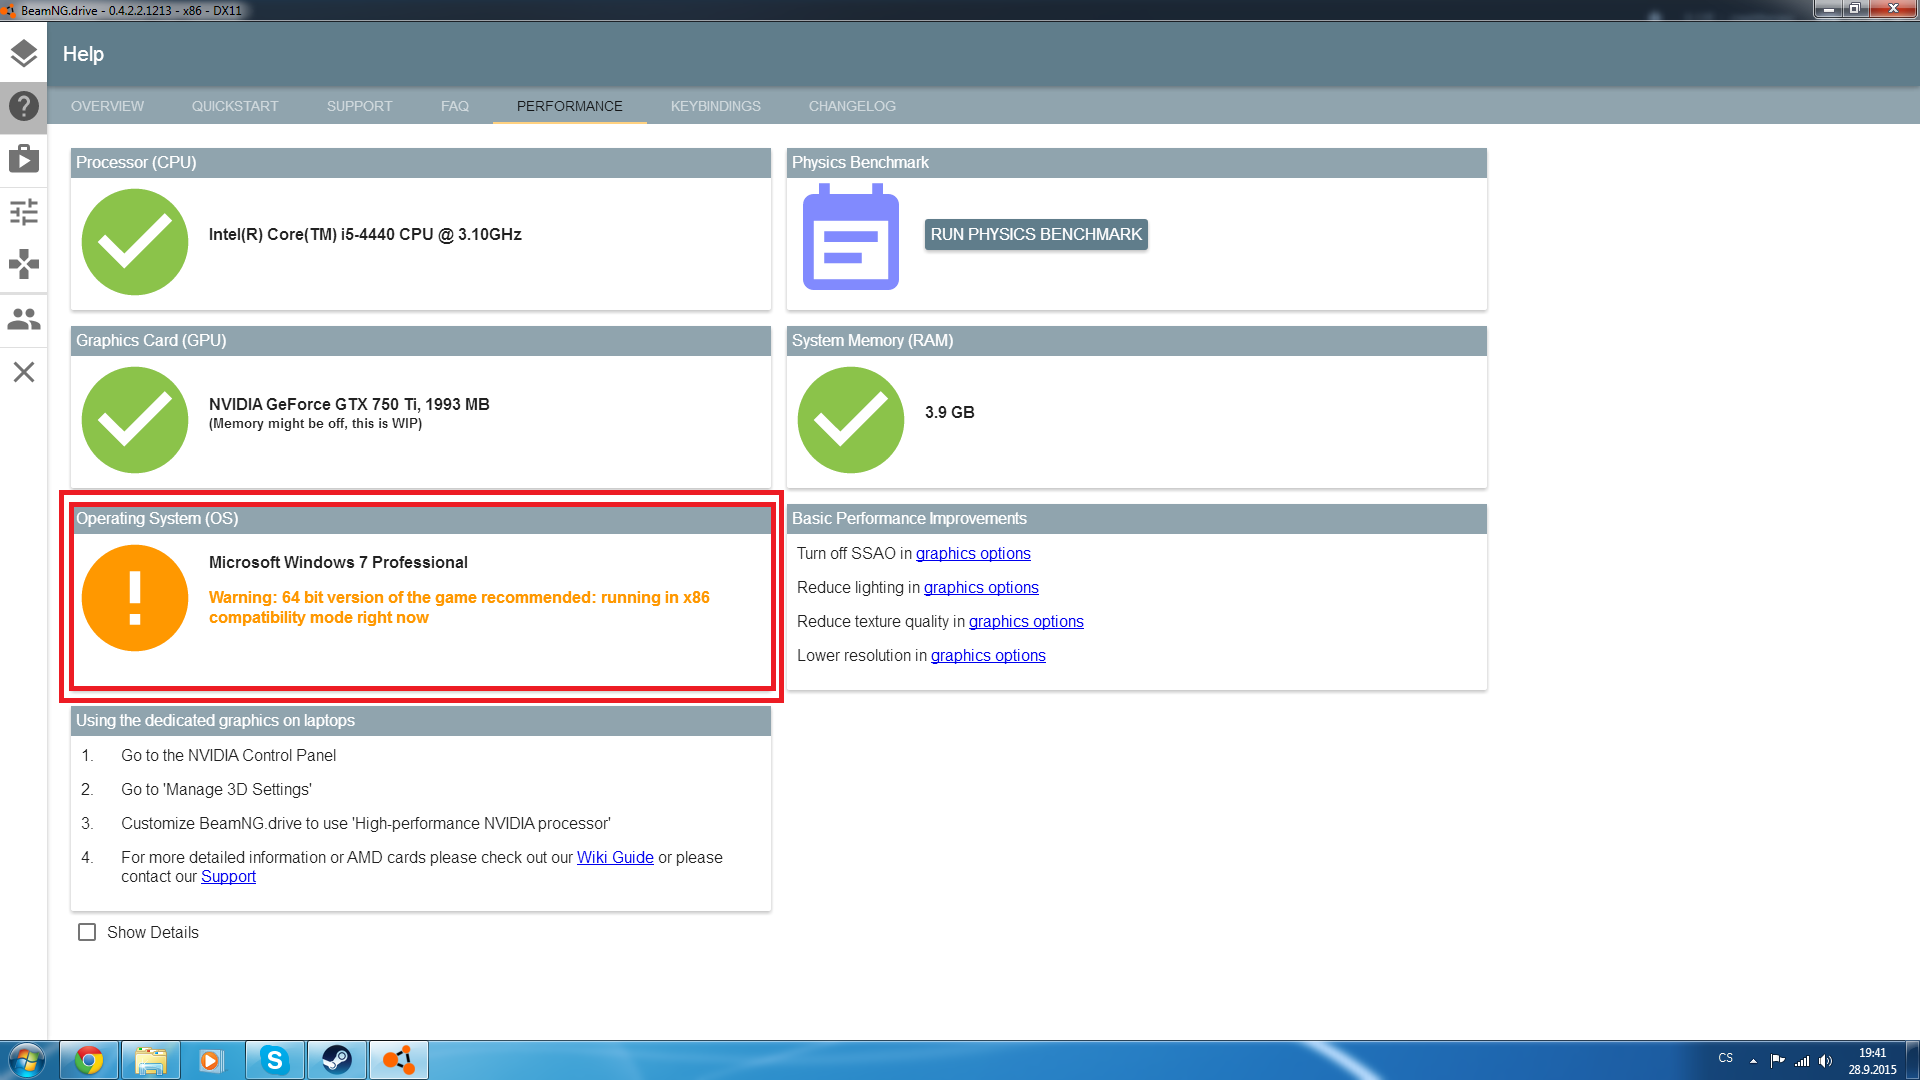Click the Show desktop strip on taskbar
The height and width of the screenshot is (1080, 1920).
point(1913,1060)
